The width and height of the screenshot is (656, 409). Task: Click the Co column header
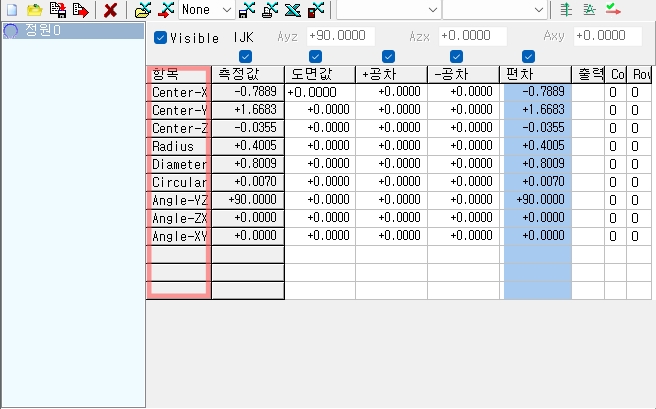(616, 74)
